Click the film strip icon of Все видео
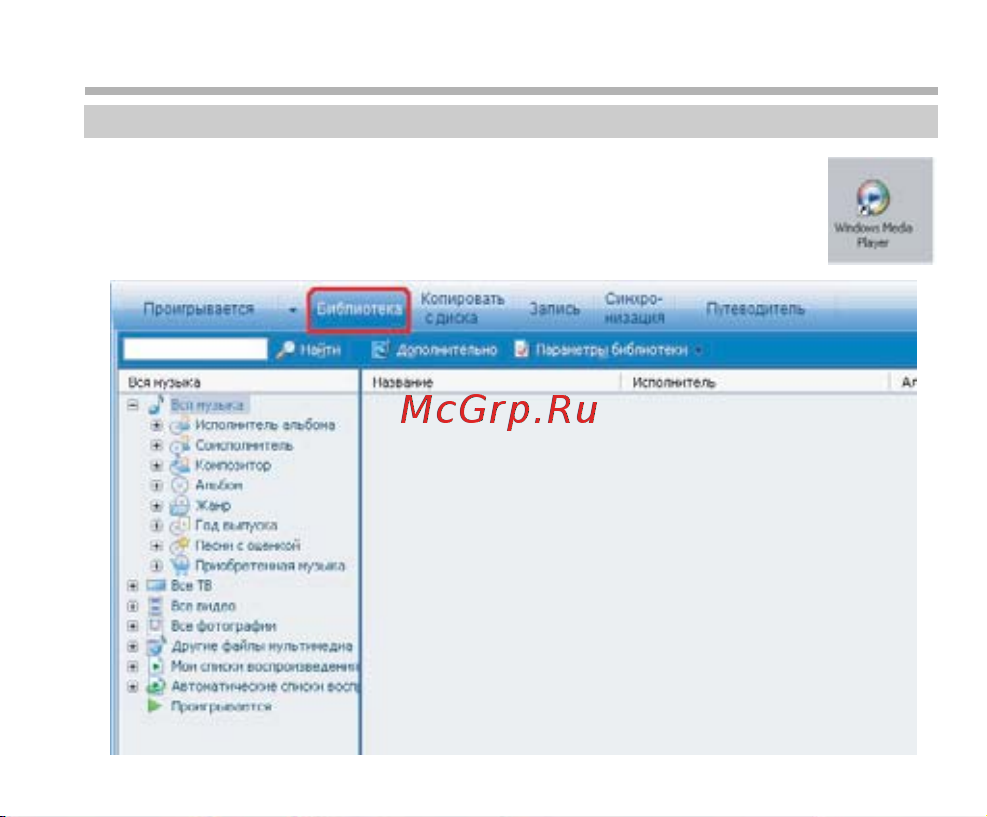Viewport: 987px width, 817px height. [x=155, y=606]
